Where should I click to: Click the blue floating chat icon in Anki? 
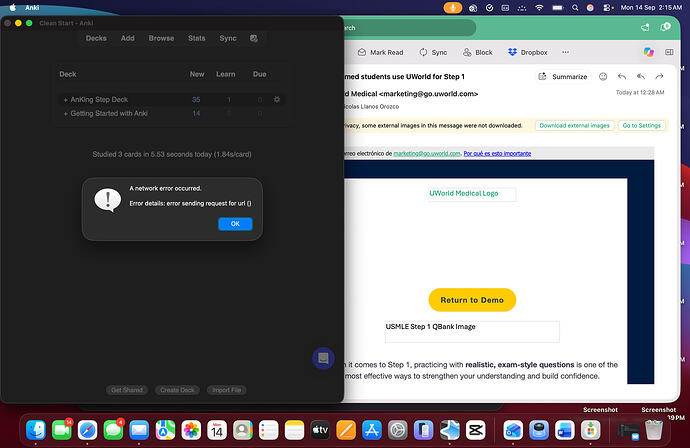(323, 358)
